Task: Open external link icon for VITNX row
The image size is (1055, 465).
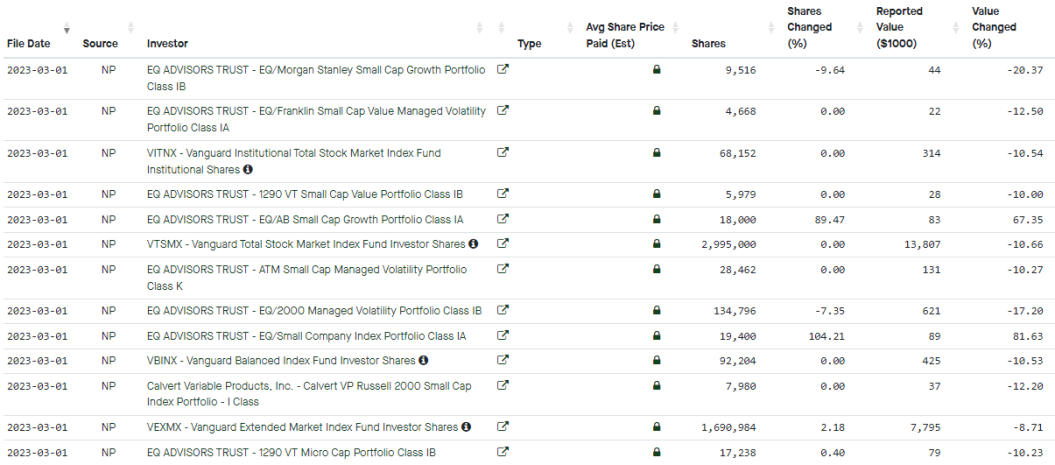Action: (502, 153)
